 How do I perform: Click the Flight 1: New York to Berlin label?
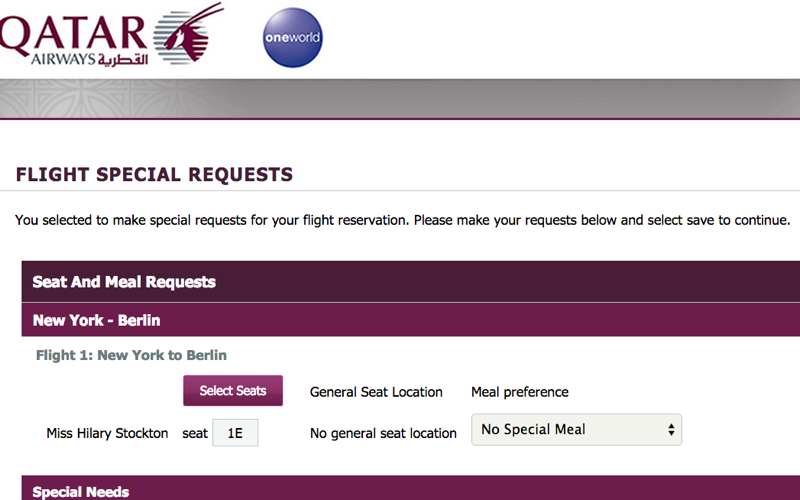(x=131, y=355)
